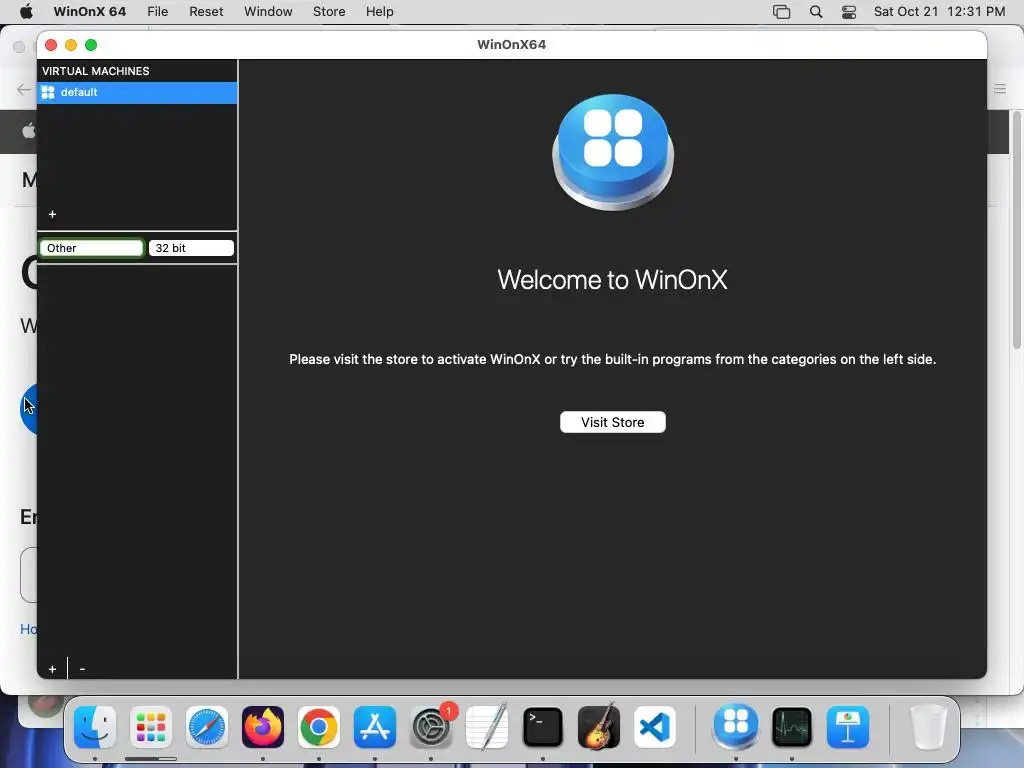Open TextEdit from the Dock
Screen dimensions: 1024x768
pos(487,727)
